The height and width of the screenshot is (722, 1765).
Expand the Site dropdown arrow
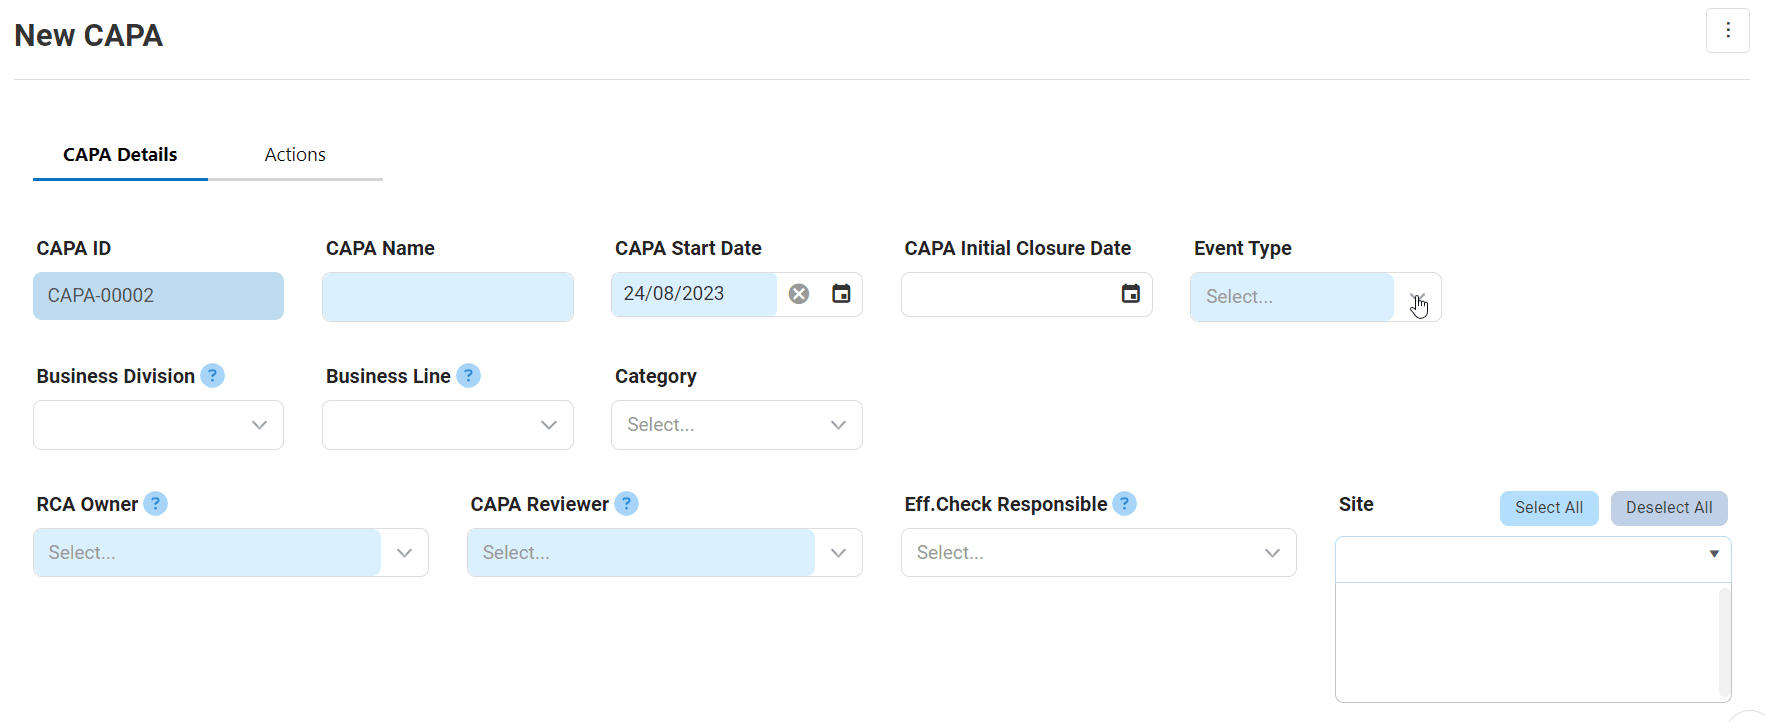click(1713, 554)
